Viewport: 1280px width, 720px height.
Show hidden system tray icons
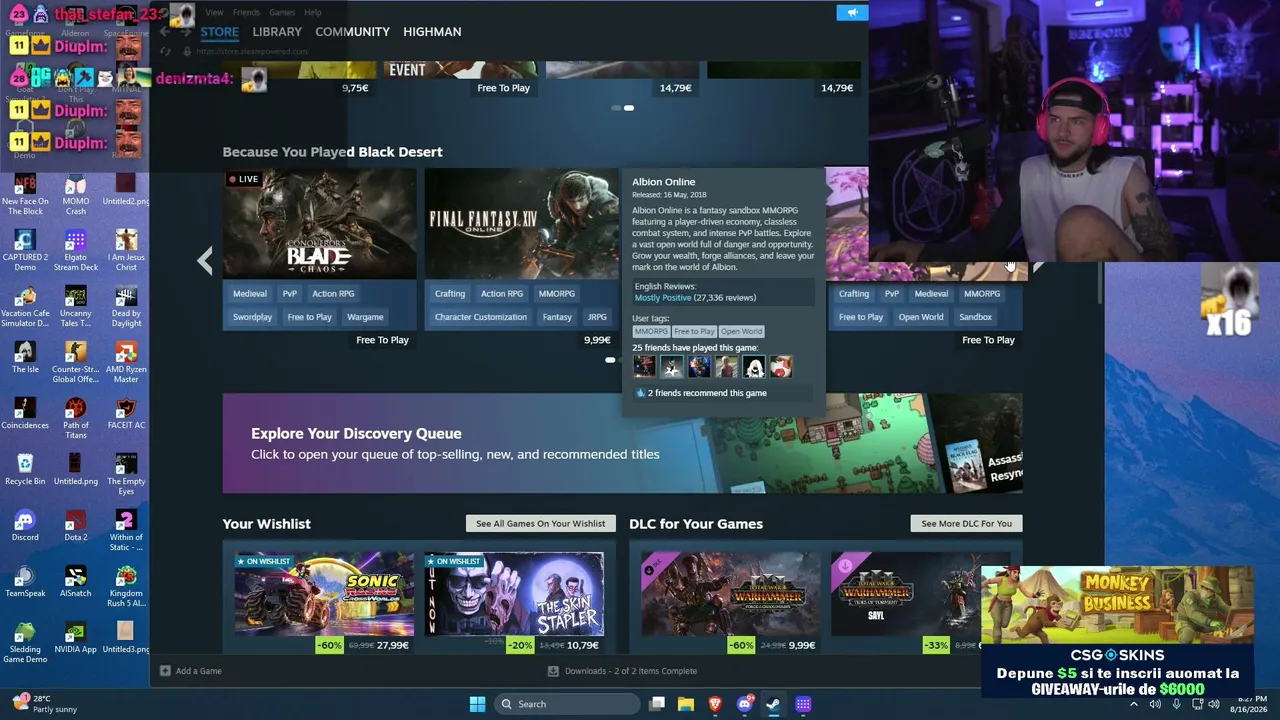(1134, 704)
